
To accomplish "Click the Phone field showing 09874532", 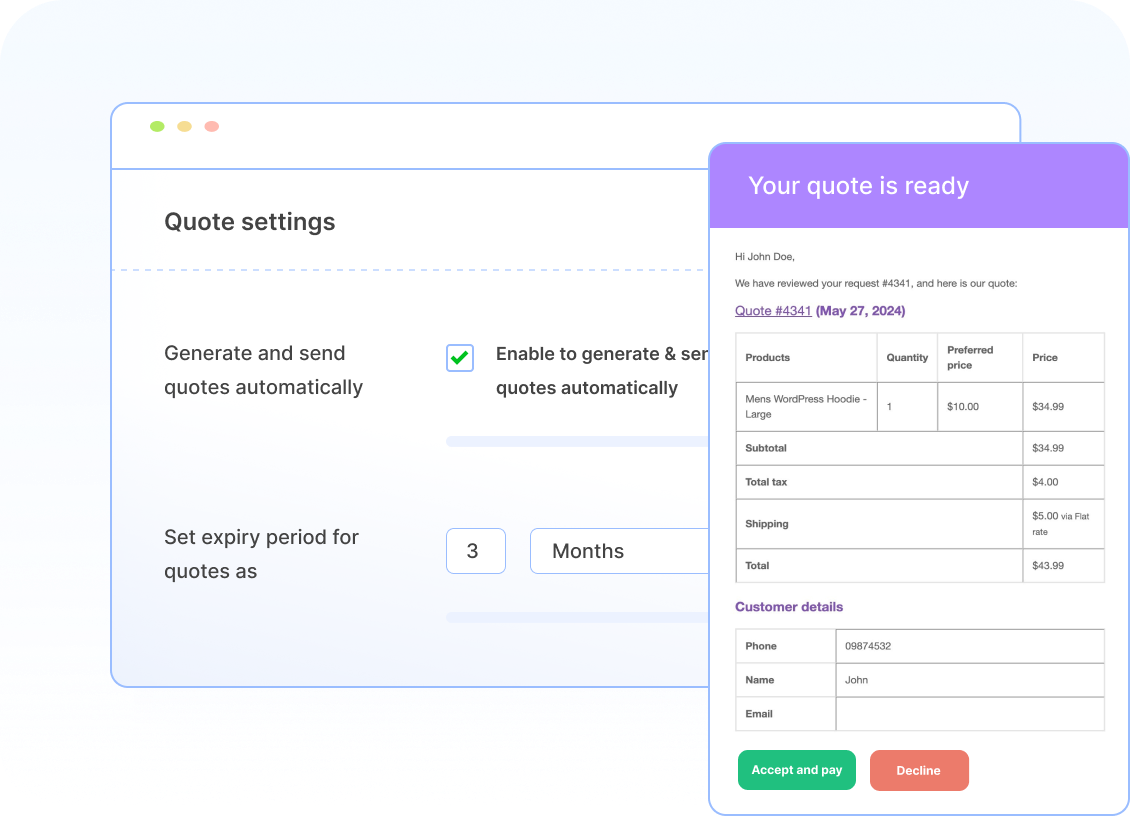I will [x=970, y=646].
